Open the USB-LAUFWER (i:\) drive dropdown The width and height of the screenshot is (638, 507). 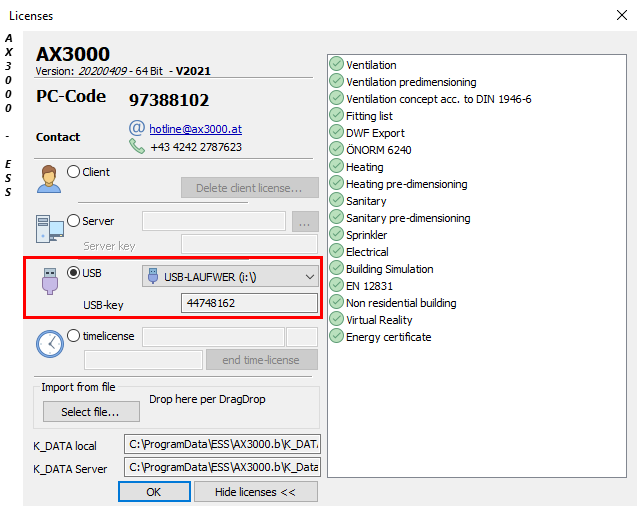click(230, 277)
